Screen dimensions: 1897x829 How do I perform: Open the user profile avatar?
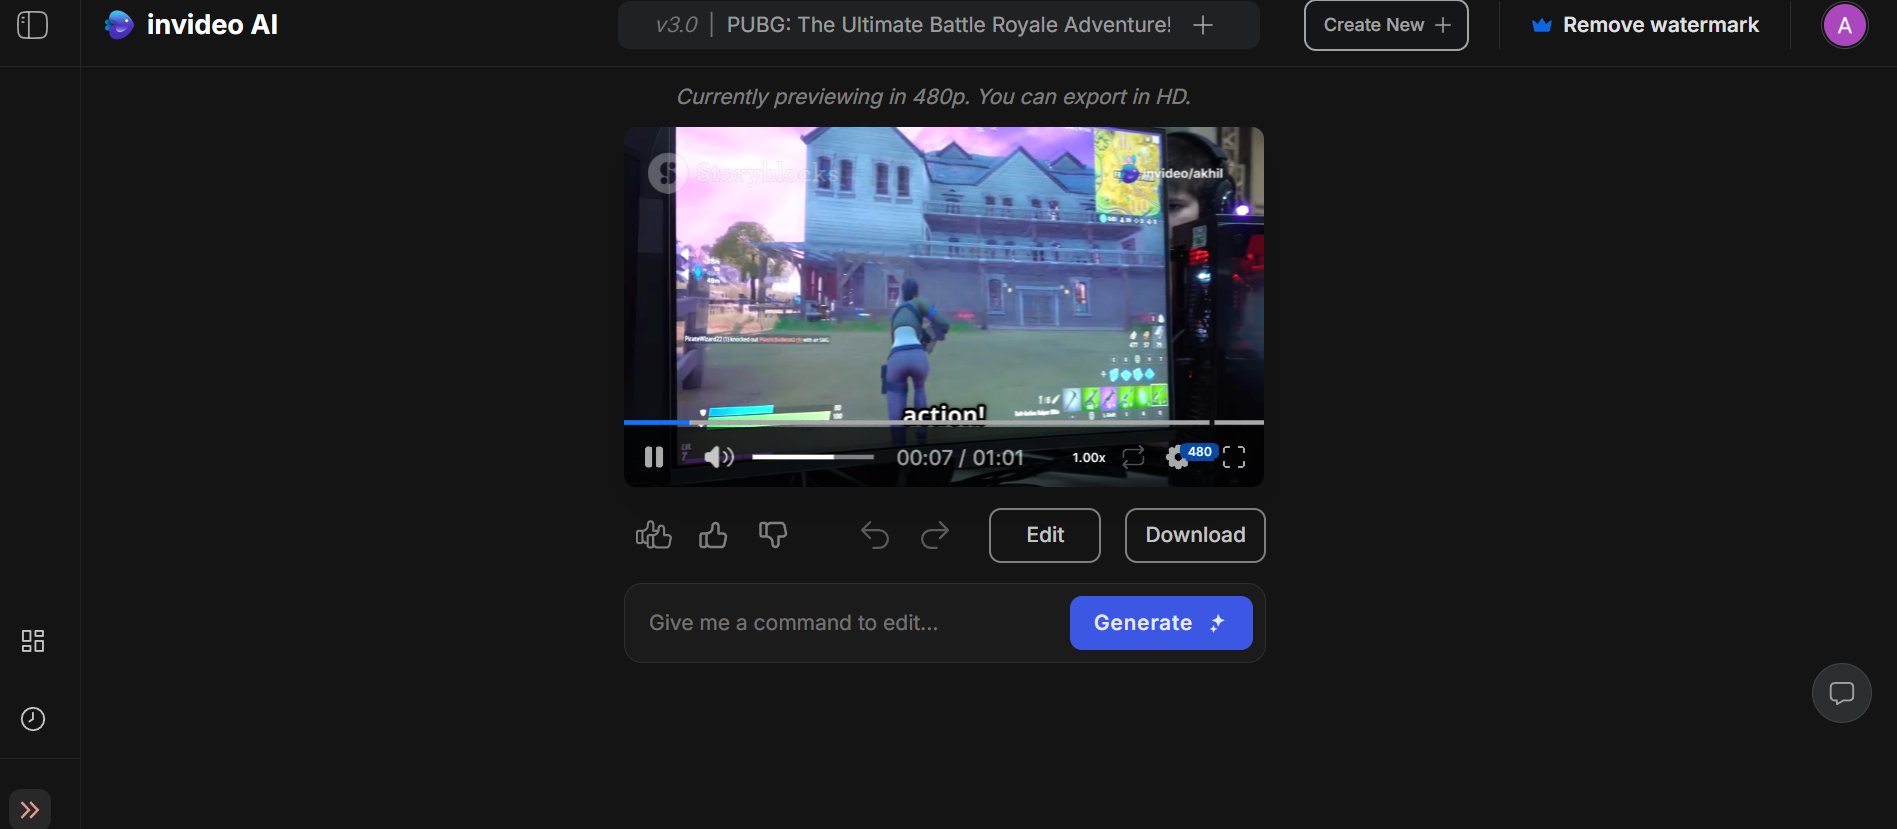(x=1844, y=26)
